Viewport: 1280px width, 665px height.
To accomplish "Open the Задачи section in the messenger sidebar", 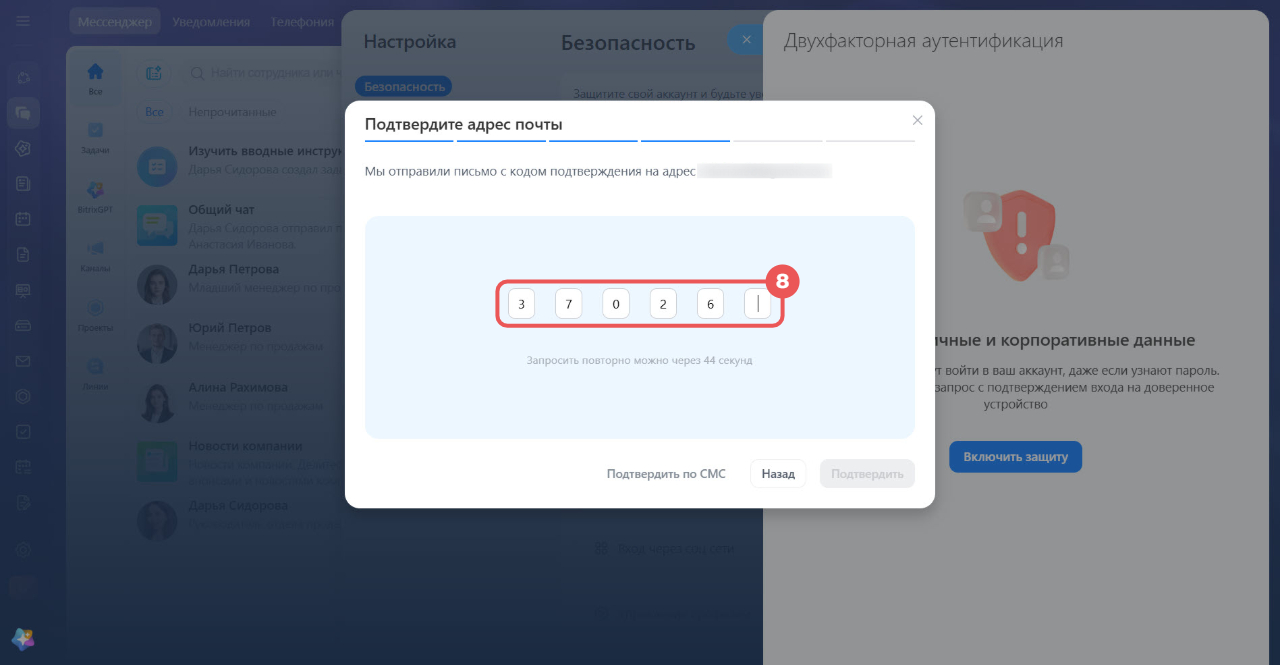I will point(95,137).
